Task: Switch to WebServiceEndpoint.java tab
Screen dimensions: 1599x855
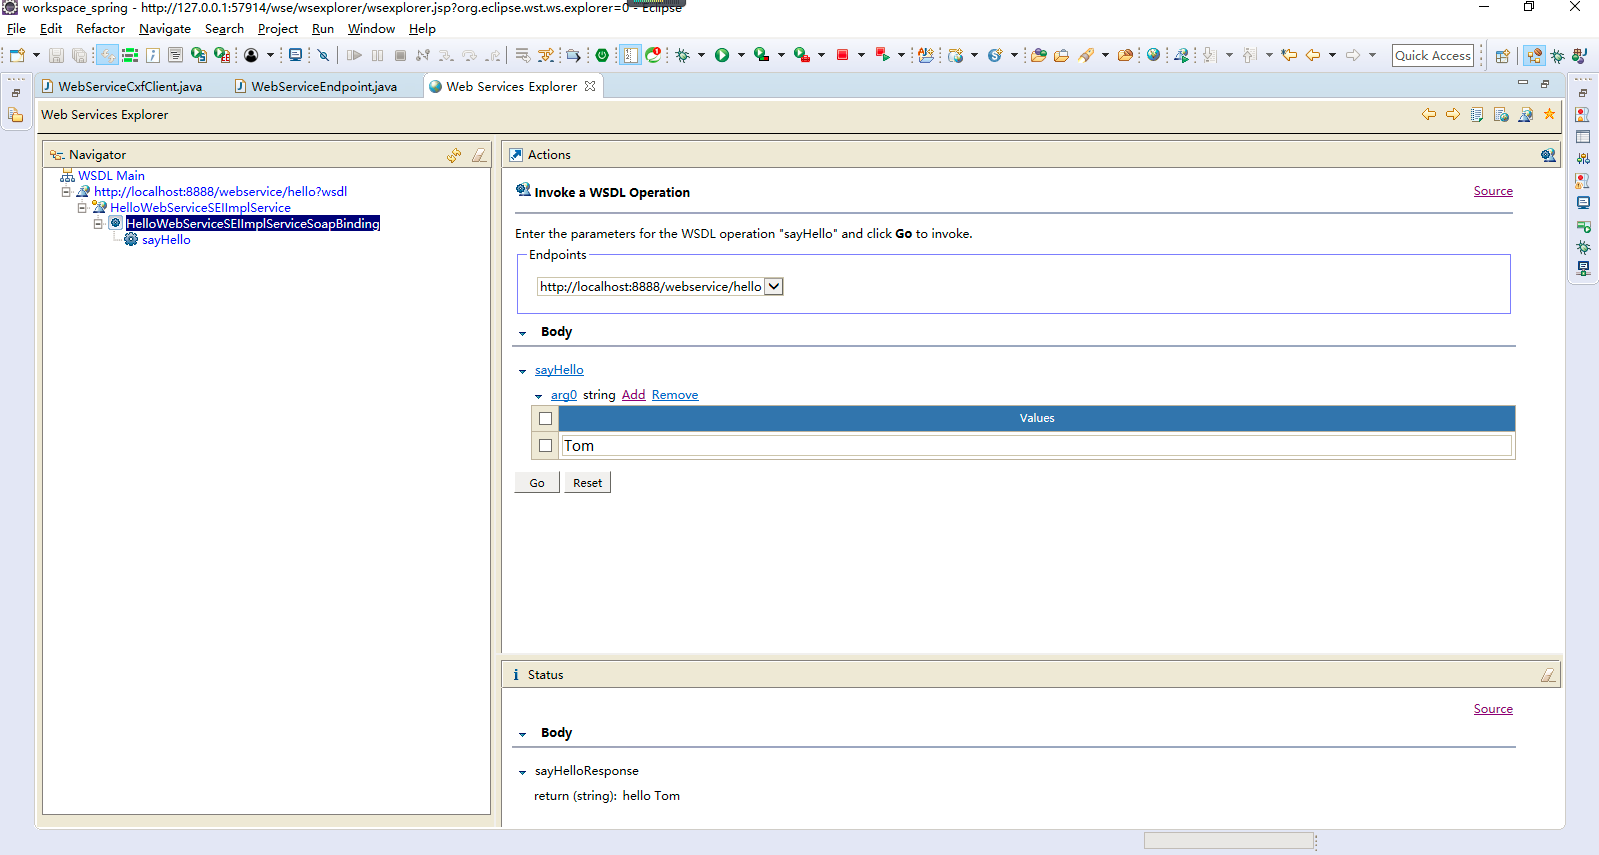Action: (x=316, y=87)
